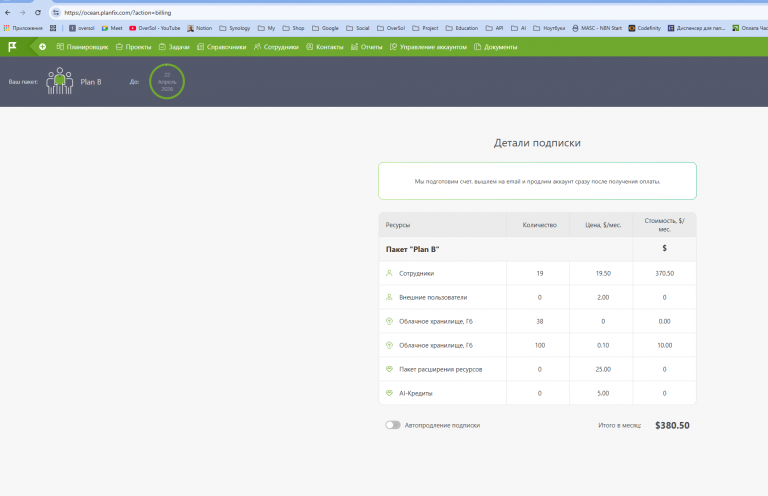This screenshot has width=768, height=496.
Task: Click the plus add button in green toolbar
Action: [x=43, y=47]
